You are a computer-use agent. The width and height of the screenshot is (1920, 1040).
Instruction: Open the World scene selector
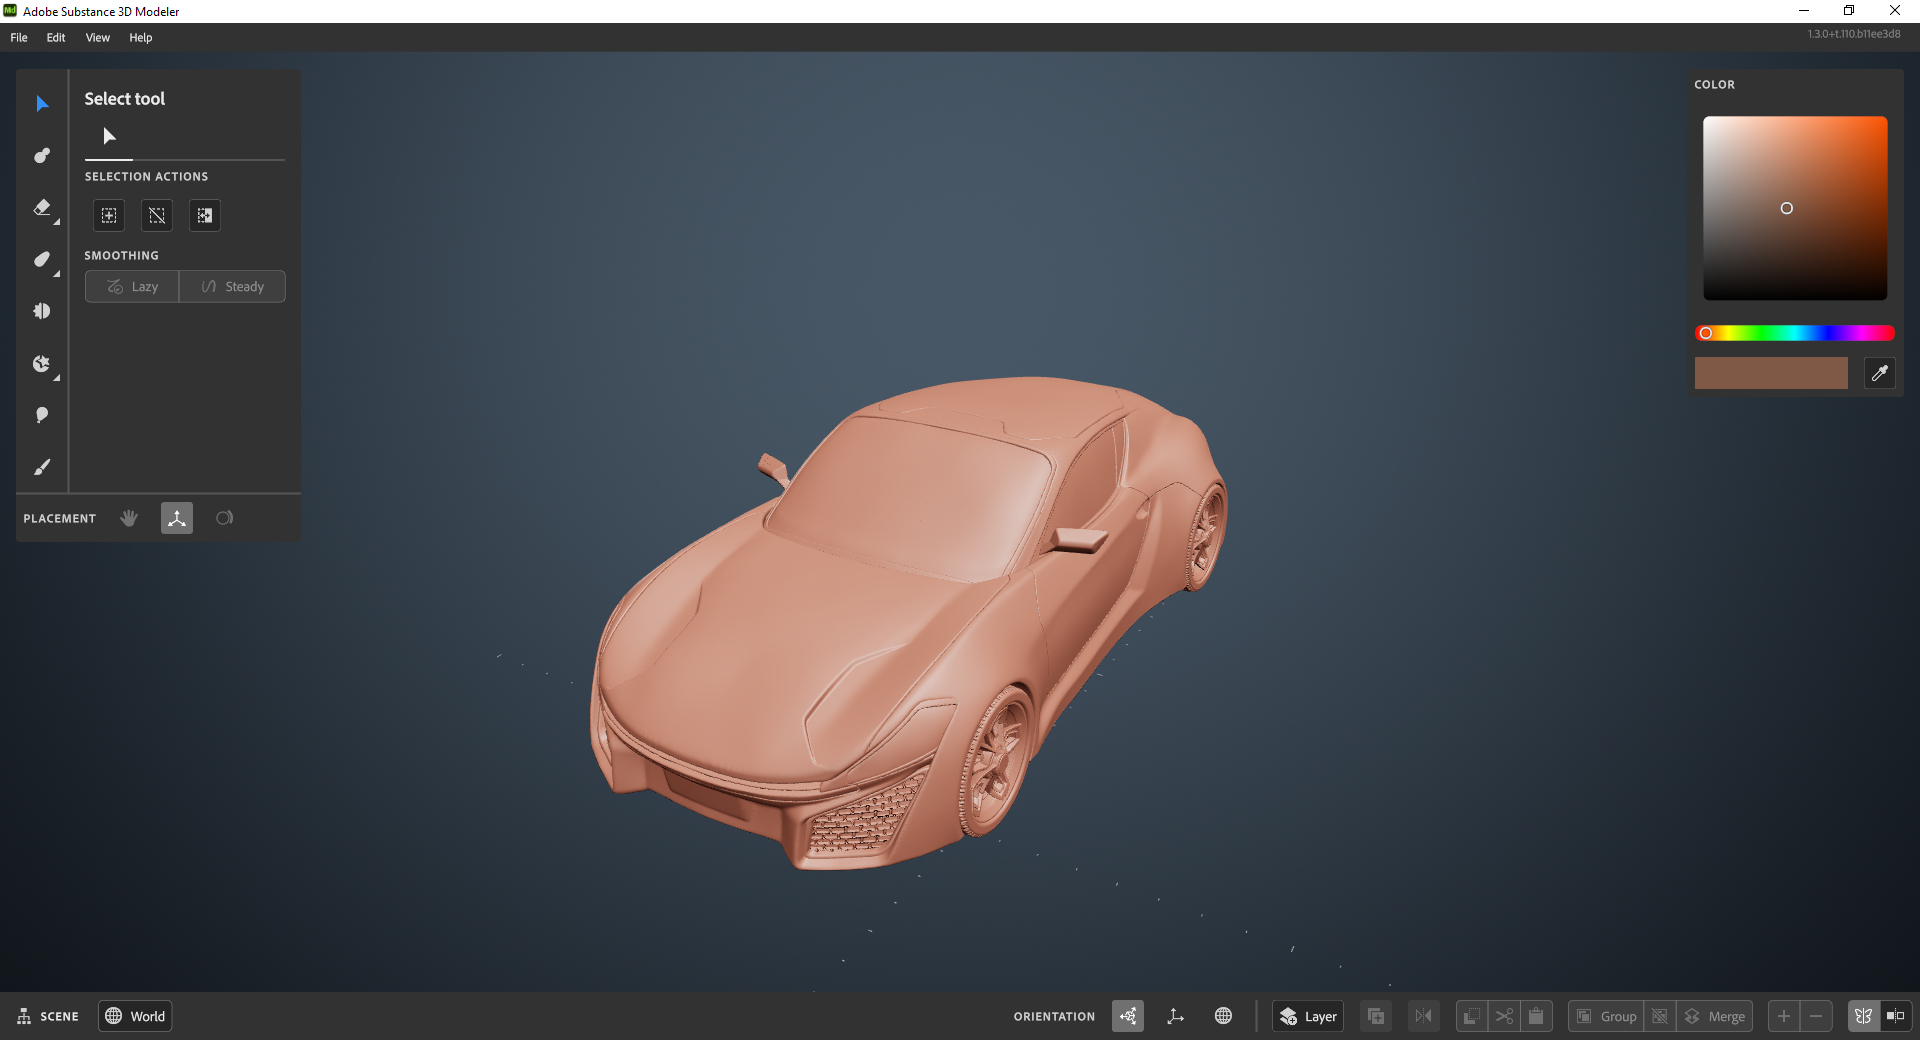(x=135, y=1017)
